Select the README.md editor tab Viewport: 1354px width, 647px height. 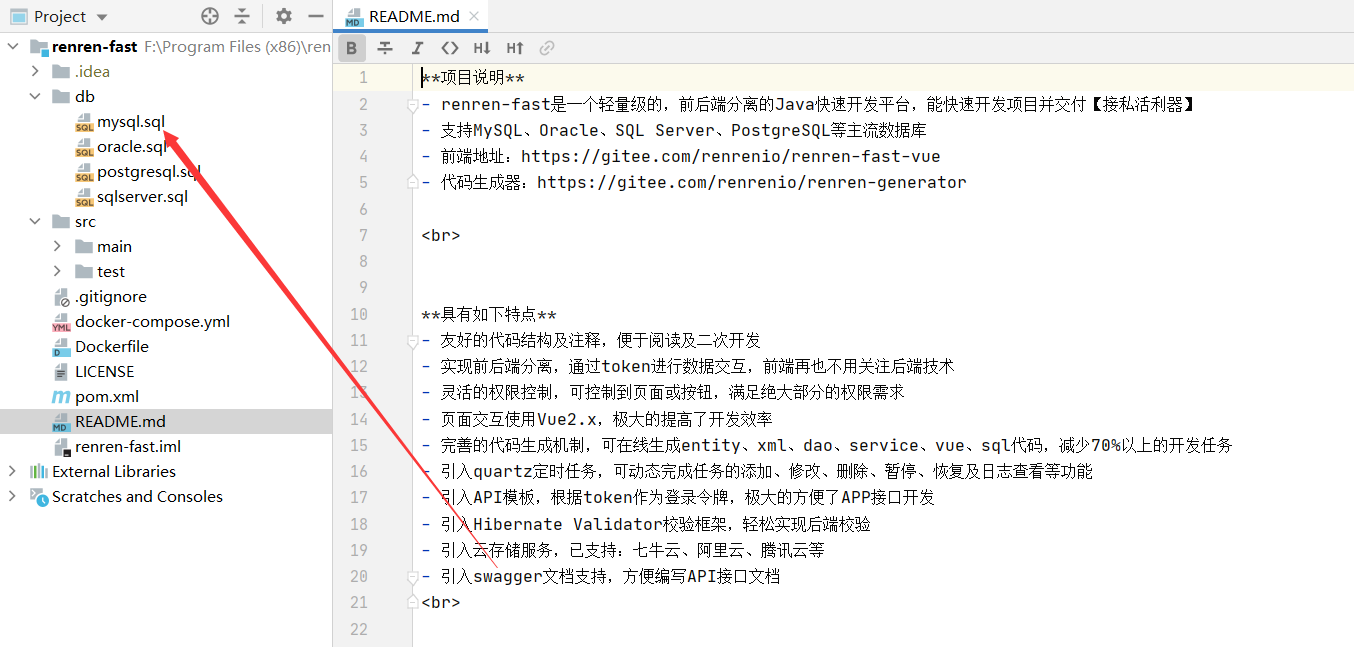[x=414, y=16]
